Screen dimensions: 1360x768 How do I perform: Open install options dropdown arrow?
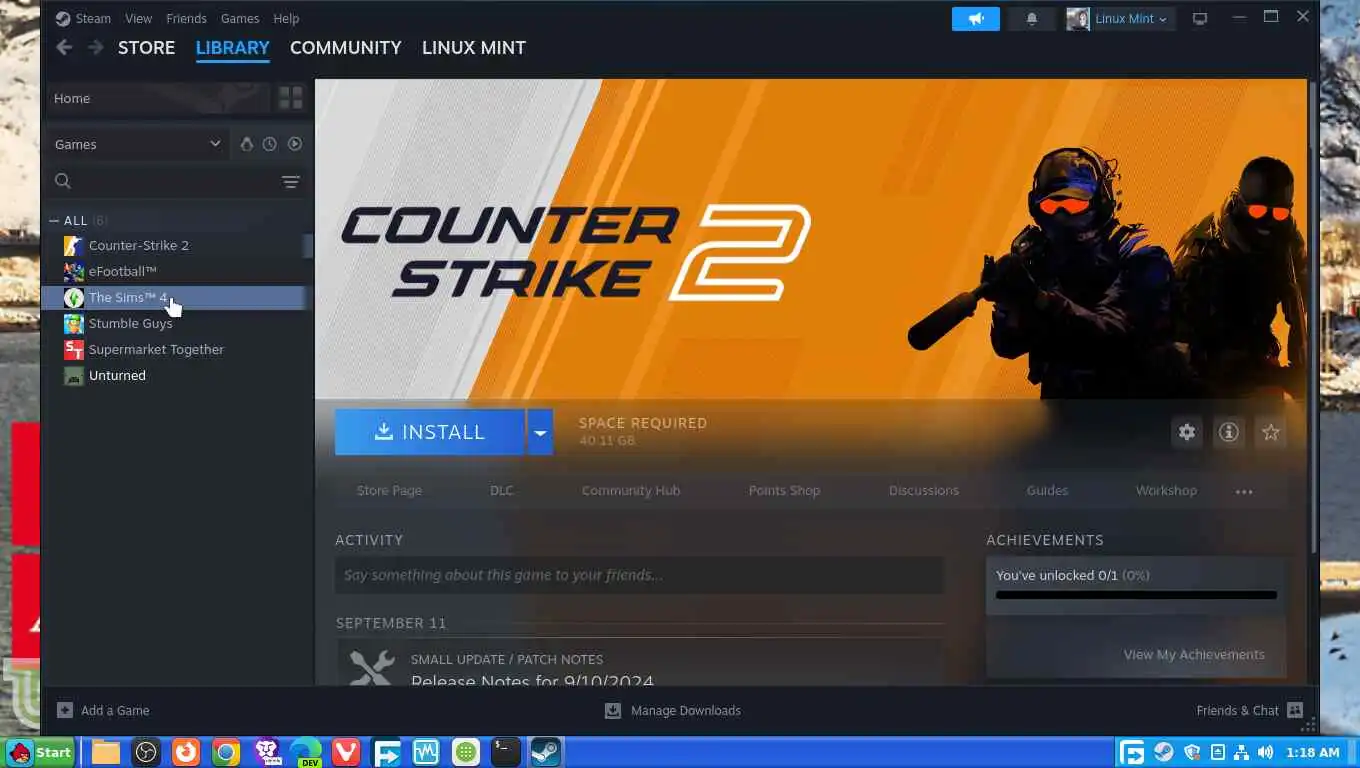pyautogui.click(x=540, y=432)
